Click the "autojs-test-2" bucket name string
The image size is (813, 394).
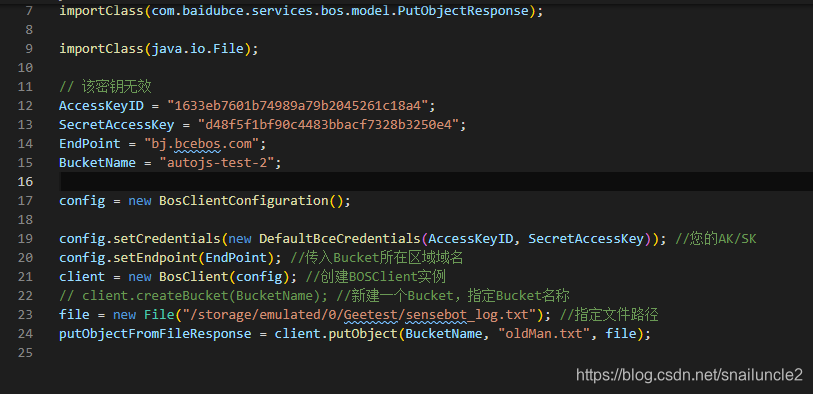[x=217, y=163]
